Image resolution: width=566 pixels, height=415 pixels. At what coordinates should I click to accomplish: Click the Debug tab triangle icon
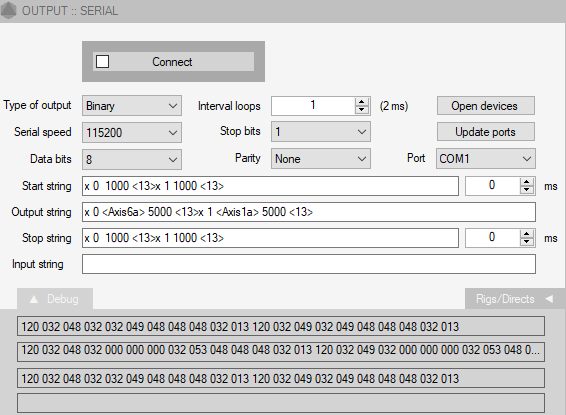(34, 299)
